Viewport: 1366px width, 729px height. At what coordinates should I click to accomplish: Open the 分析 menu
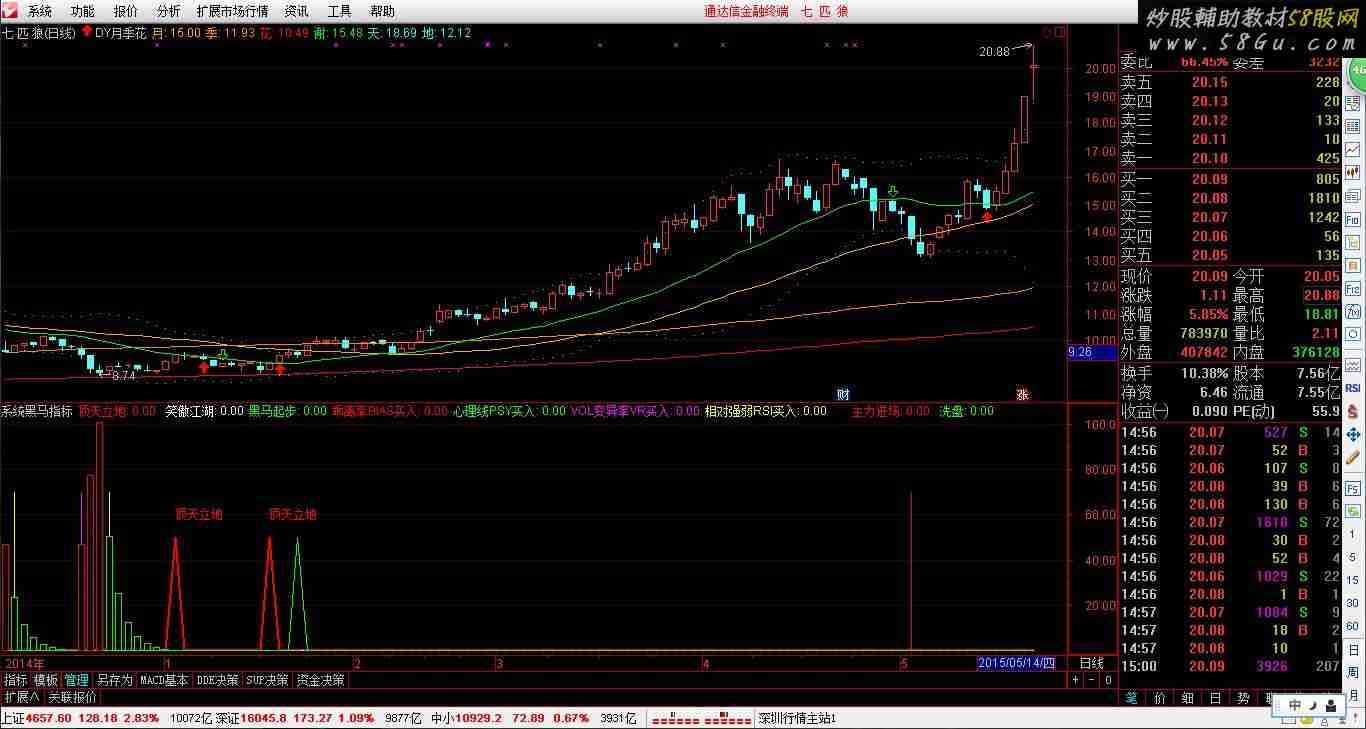[168, 12]
